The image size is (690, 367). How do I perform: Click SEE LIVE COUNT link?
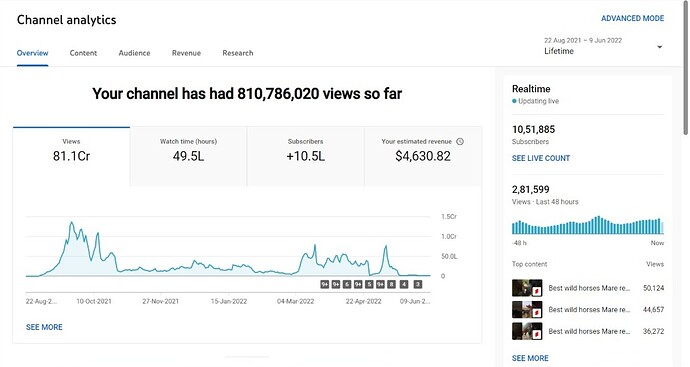click(541, 158)
